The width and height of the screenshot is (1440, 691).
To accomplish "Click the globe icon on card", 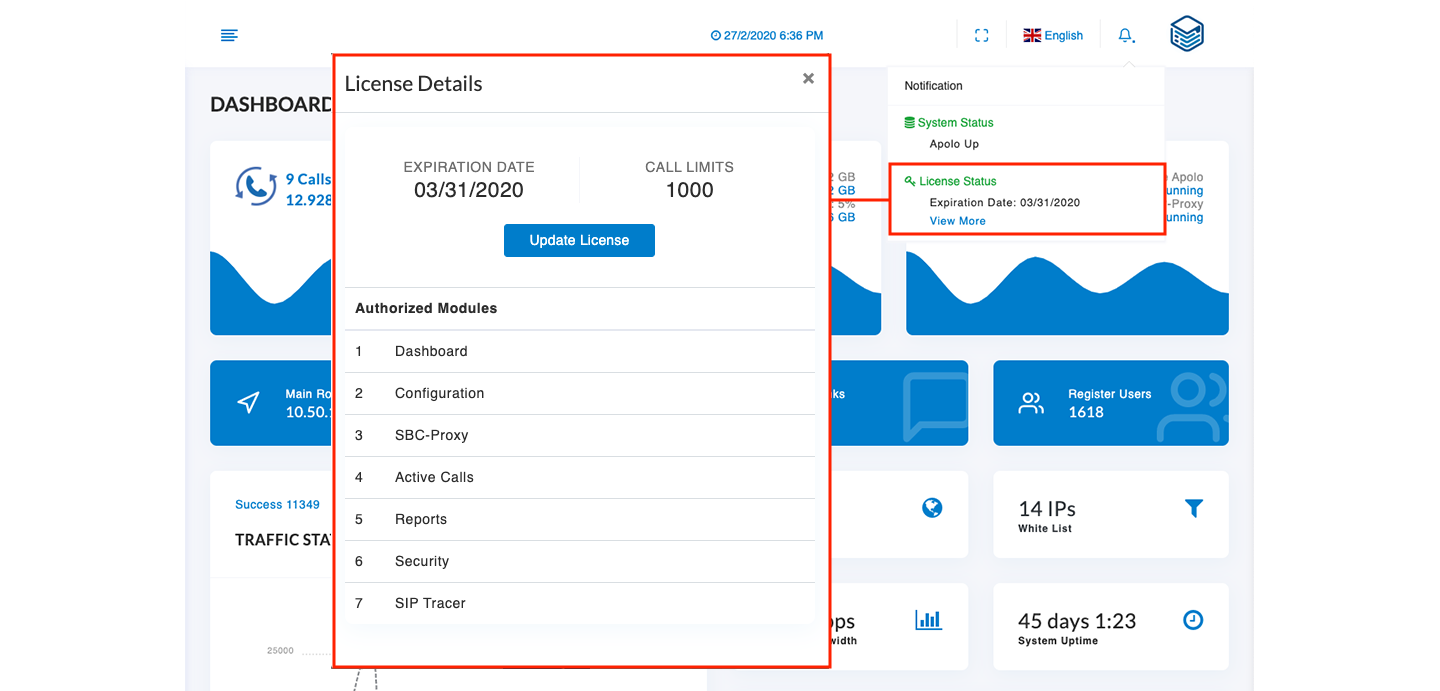I will 932,509.
